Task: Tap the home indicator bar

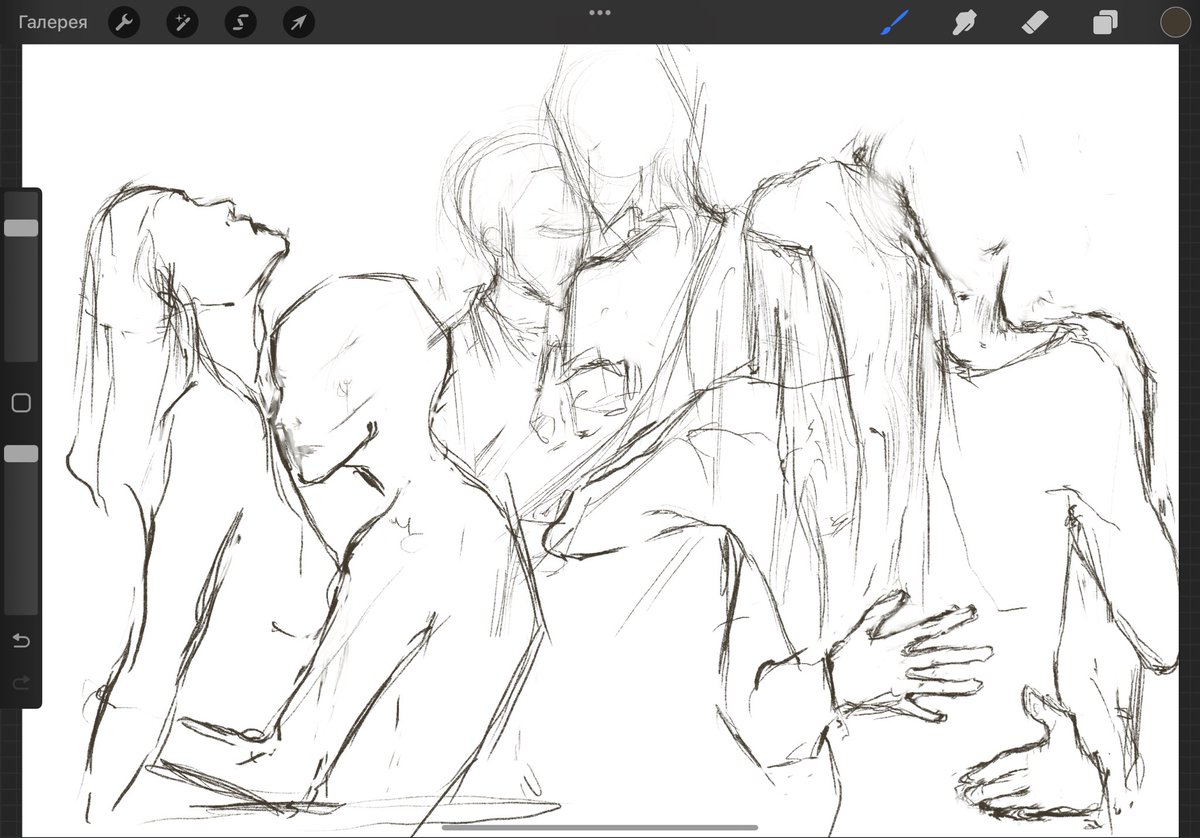Action: pos(600,827)
